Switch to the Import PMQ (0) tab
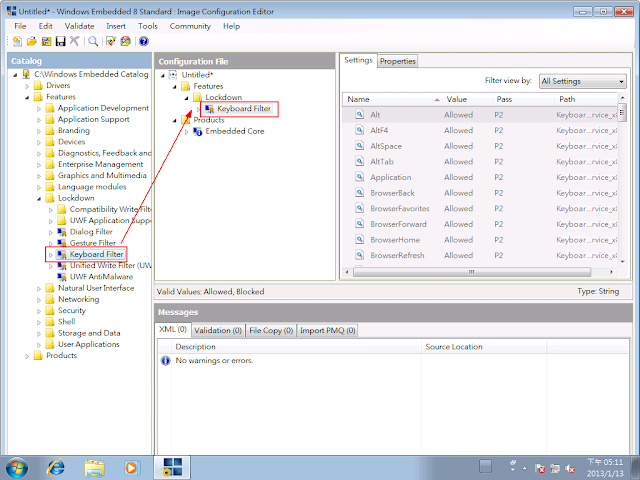This screenshot has height=480, width=640. [x=328, y=330]
